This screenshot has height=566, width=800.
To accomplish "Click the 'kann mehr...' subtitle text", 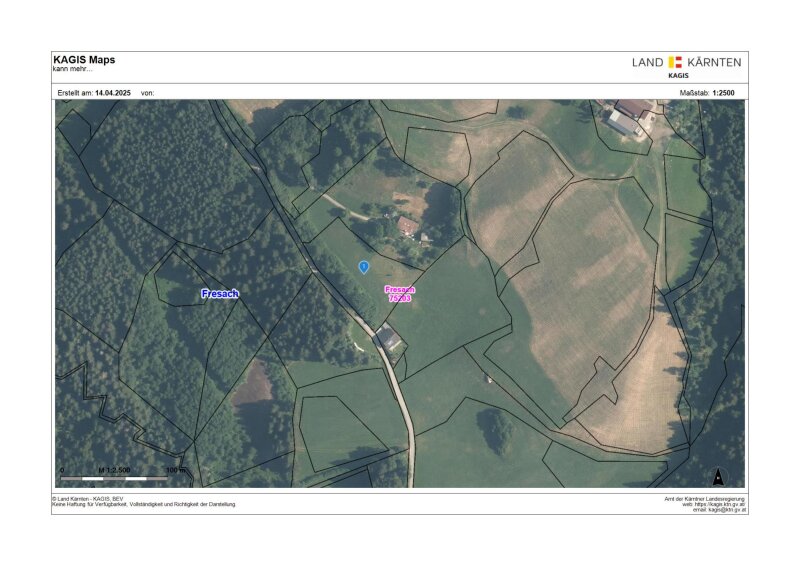I will click(x=71, y=69).
